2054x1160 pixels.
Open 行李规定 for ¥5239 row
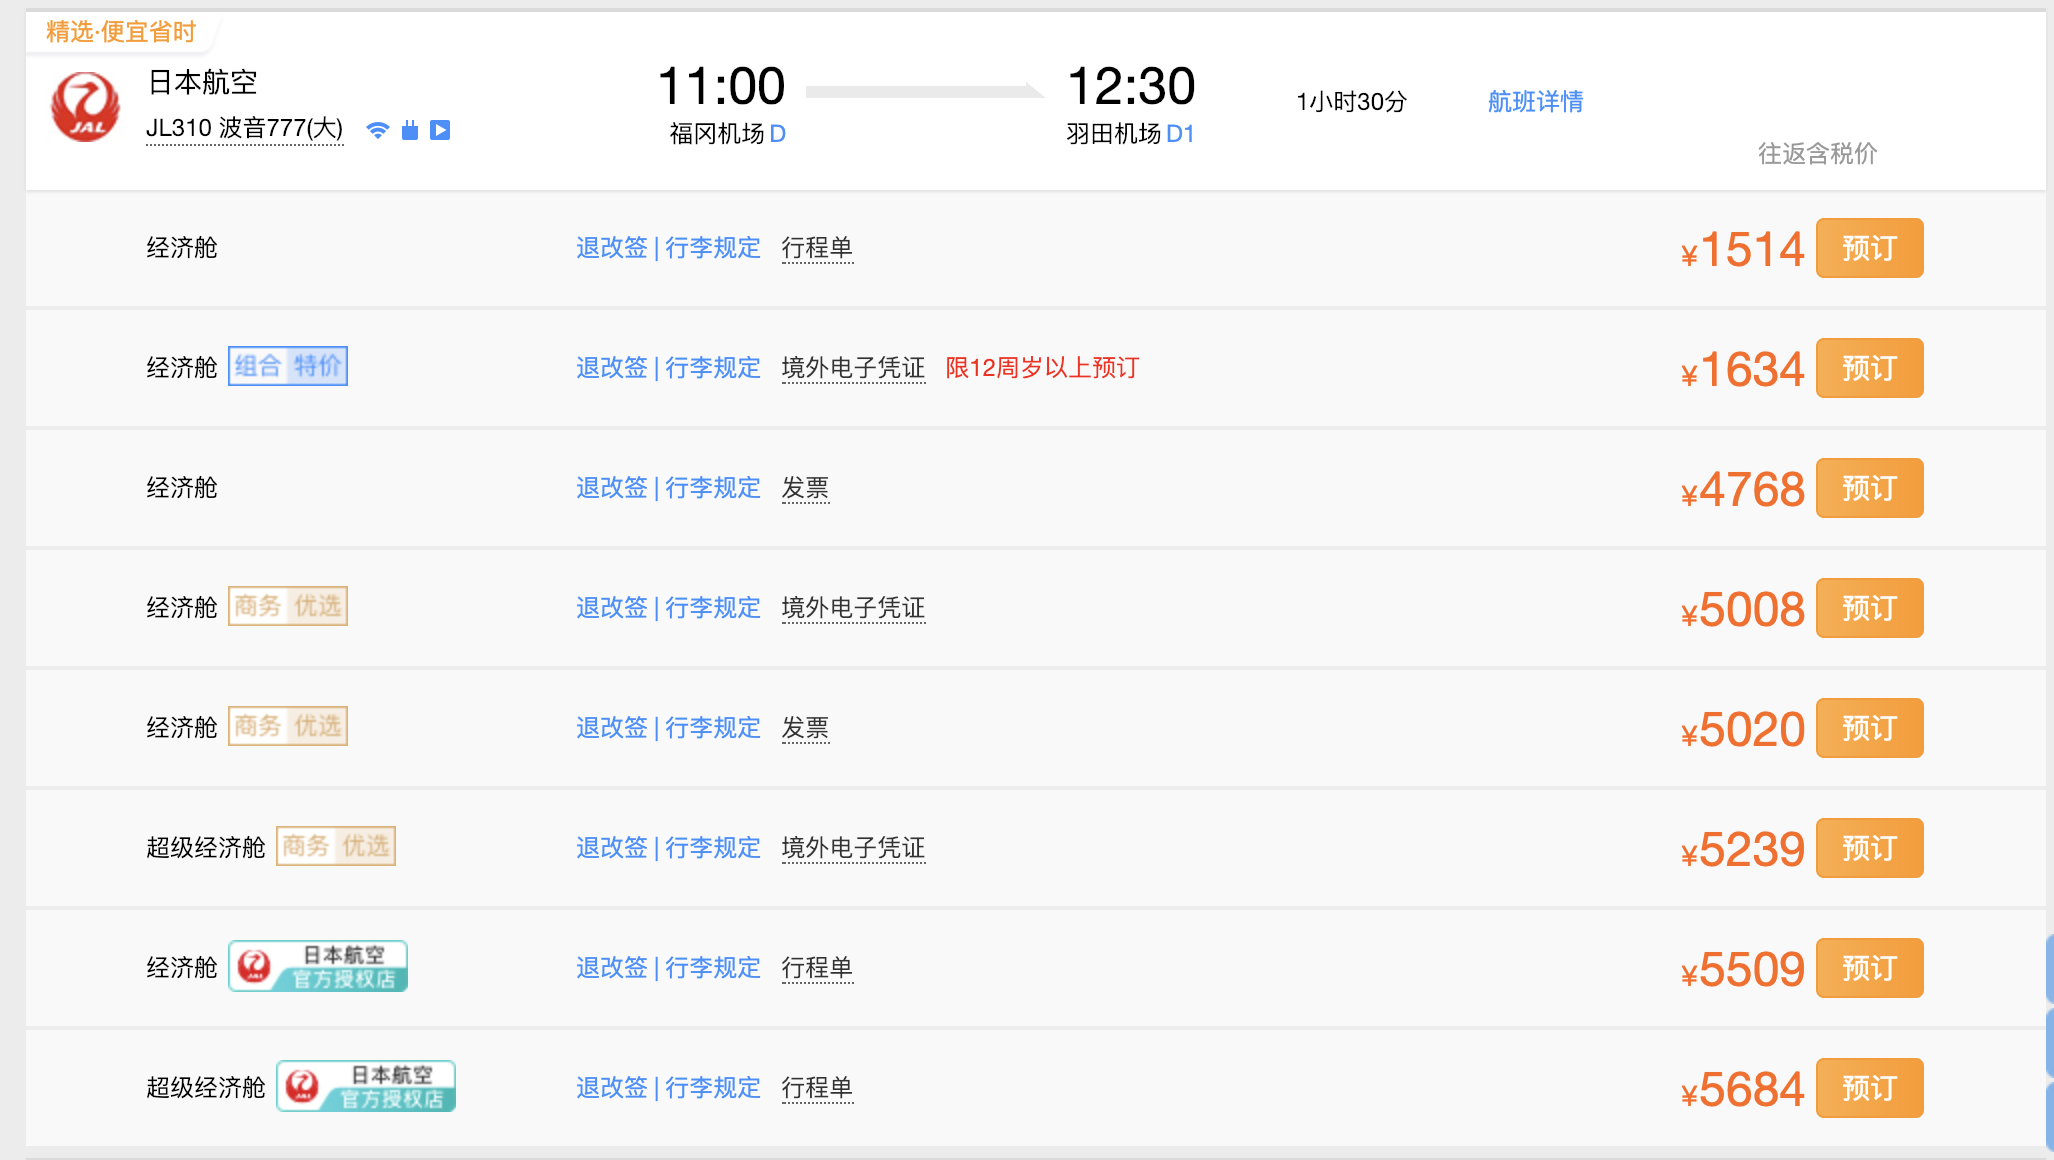click(713, 848)
